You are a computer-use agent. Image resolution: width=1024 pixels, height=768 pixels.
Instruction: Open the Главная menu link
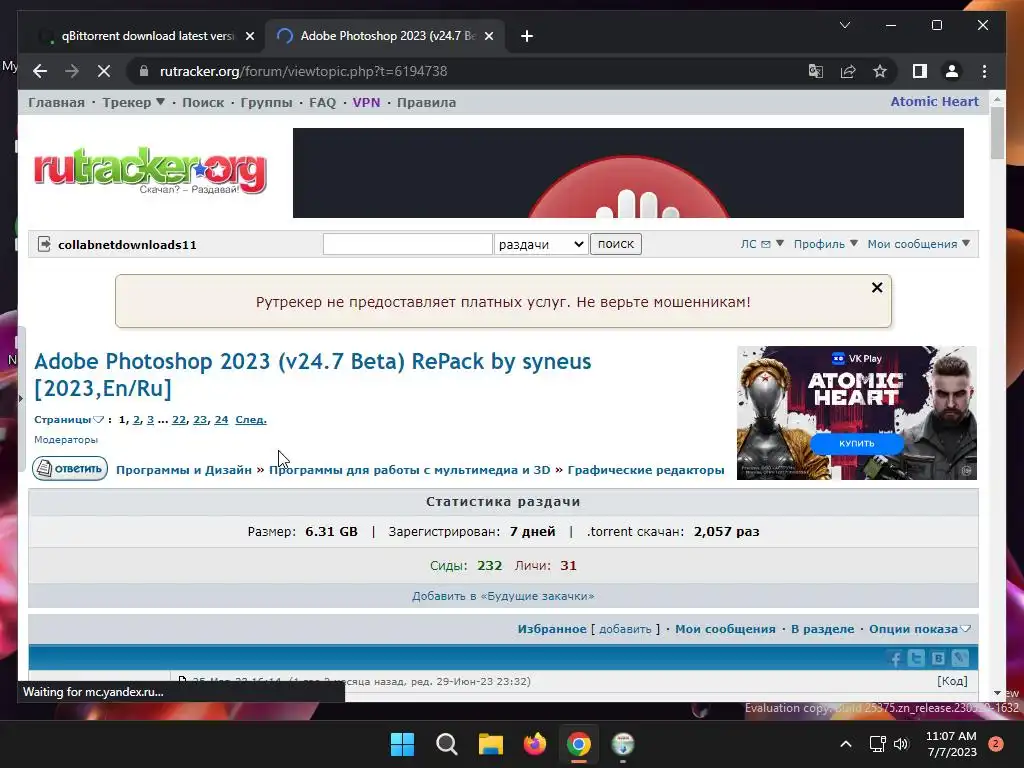click(56, 103)
